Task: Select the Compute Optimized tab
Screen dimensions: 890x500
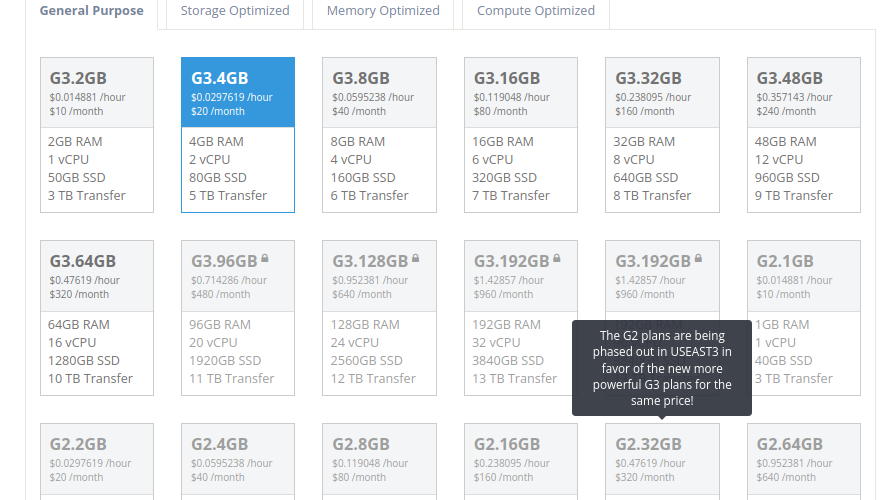Action: point(536,11)
